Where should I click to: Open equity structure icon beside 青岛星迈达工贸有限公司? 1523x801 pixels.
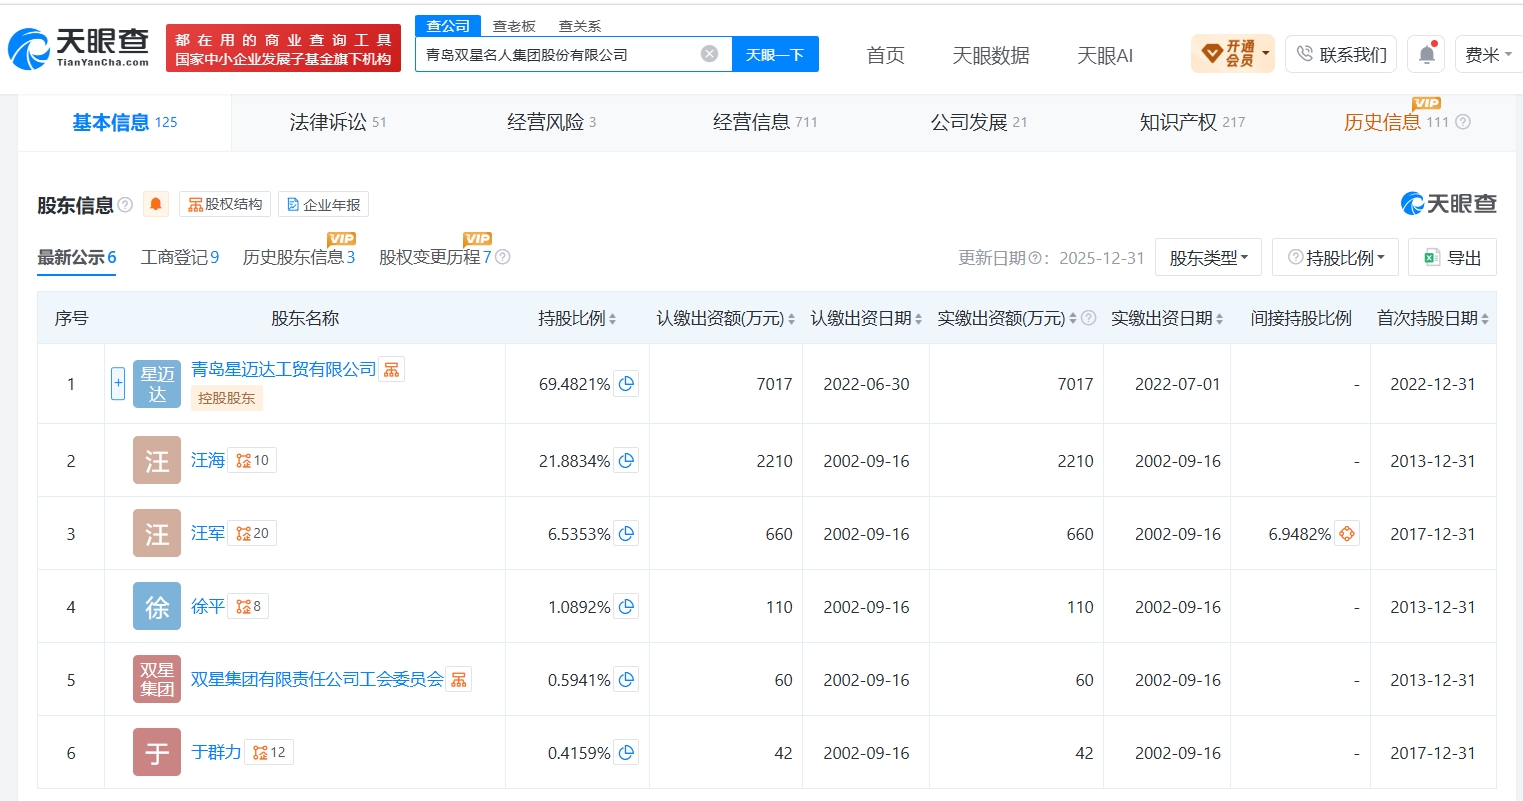pyautogui.click(x=392, y=370)
